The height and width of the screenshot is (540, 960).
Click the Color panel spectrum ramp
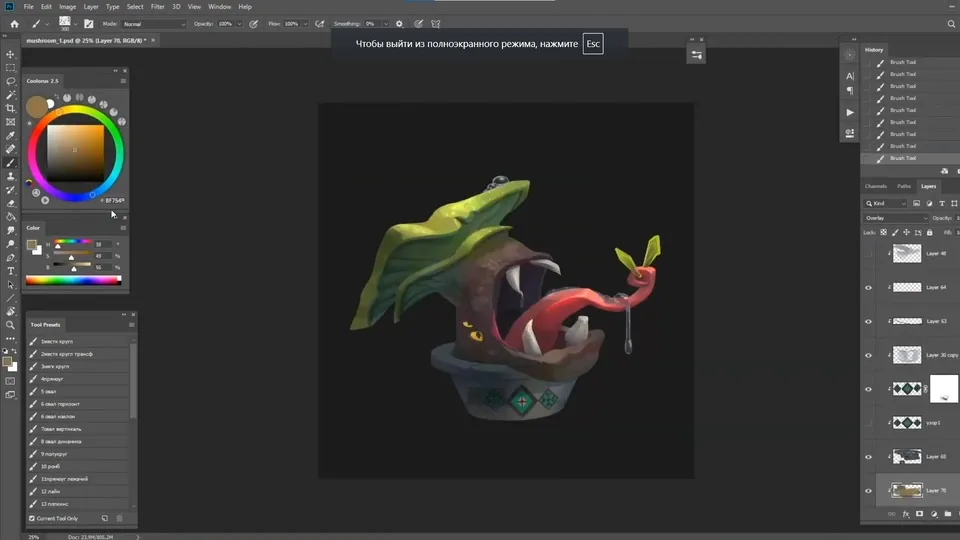click(73, 280)
